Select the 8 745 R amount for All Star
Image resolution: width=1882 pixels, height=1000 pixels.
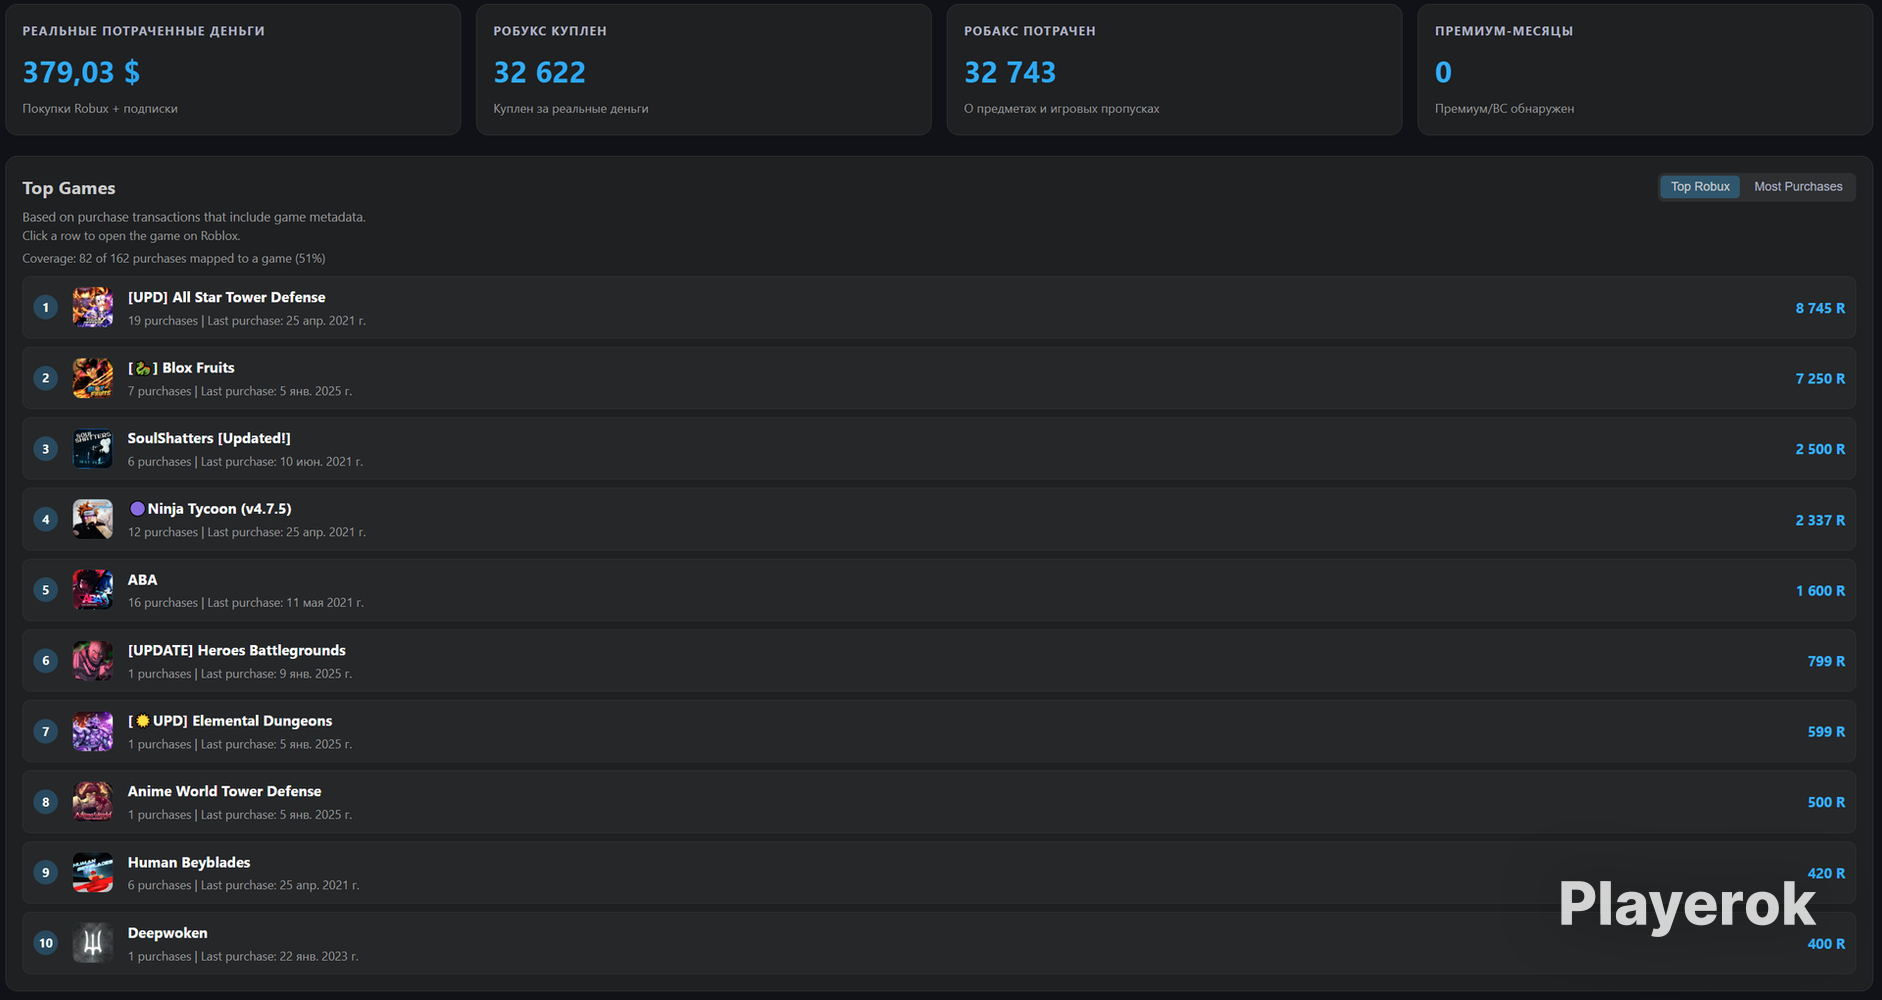[1820, 308]
